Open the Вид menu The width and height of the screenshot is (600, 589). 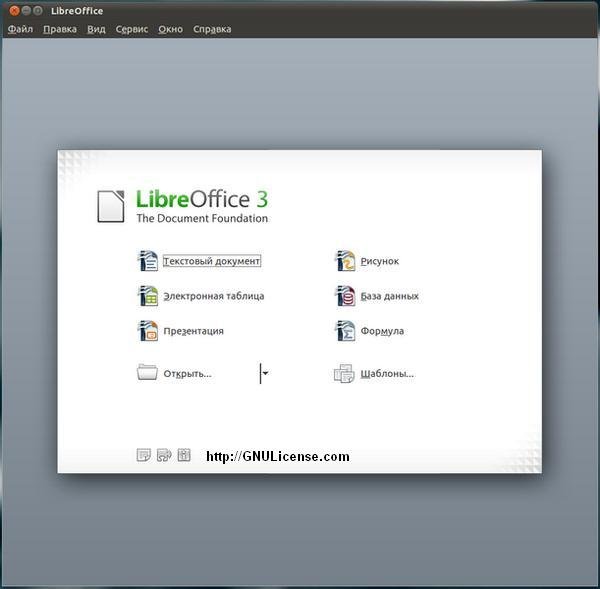[x=96, y=29]
